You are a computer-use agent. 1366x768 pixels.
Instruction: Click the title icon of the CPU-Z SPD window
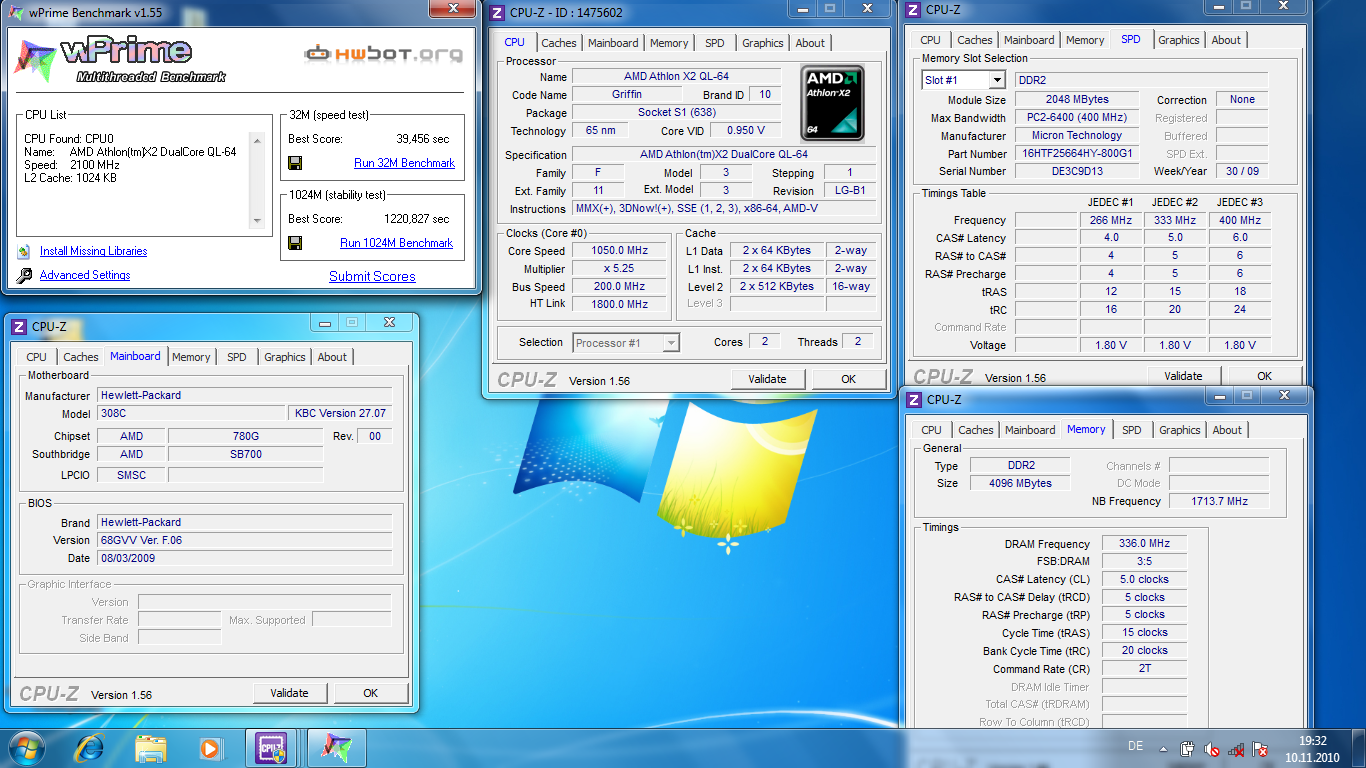point(914,10)
